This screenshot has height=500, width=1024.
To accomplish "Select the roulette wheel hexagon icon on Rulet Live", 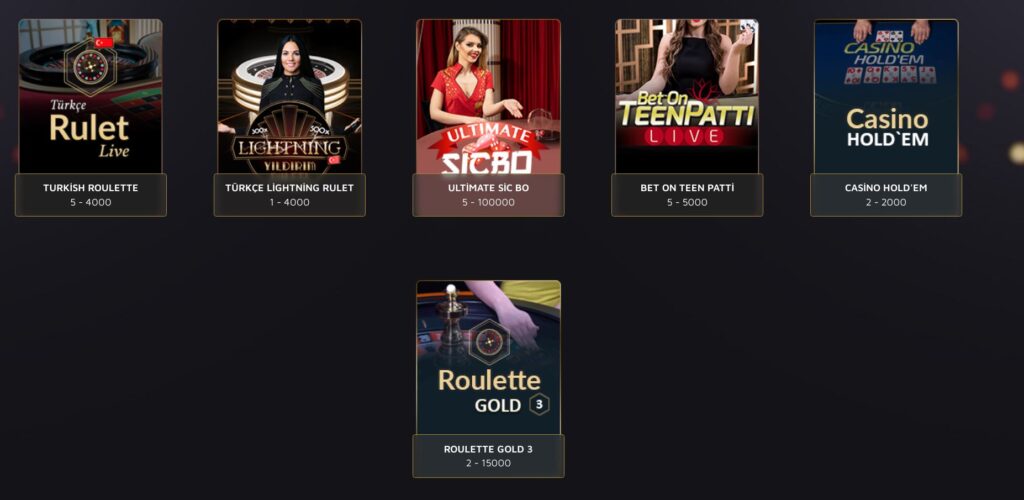I will [x=90, y=67].
